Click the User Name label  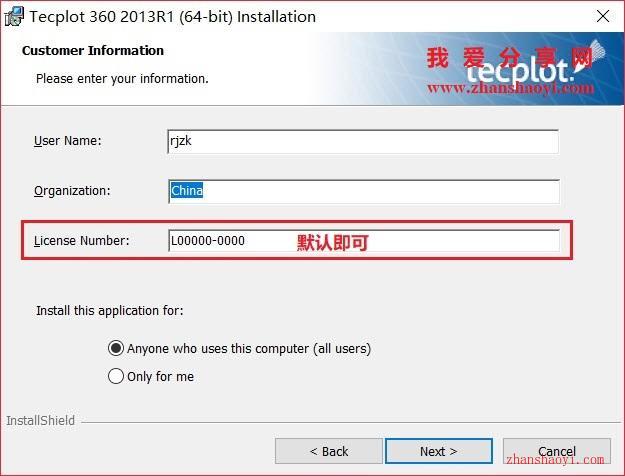[68, 141]
